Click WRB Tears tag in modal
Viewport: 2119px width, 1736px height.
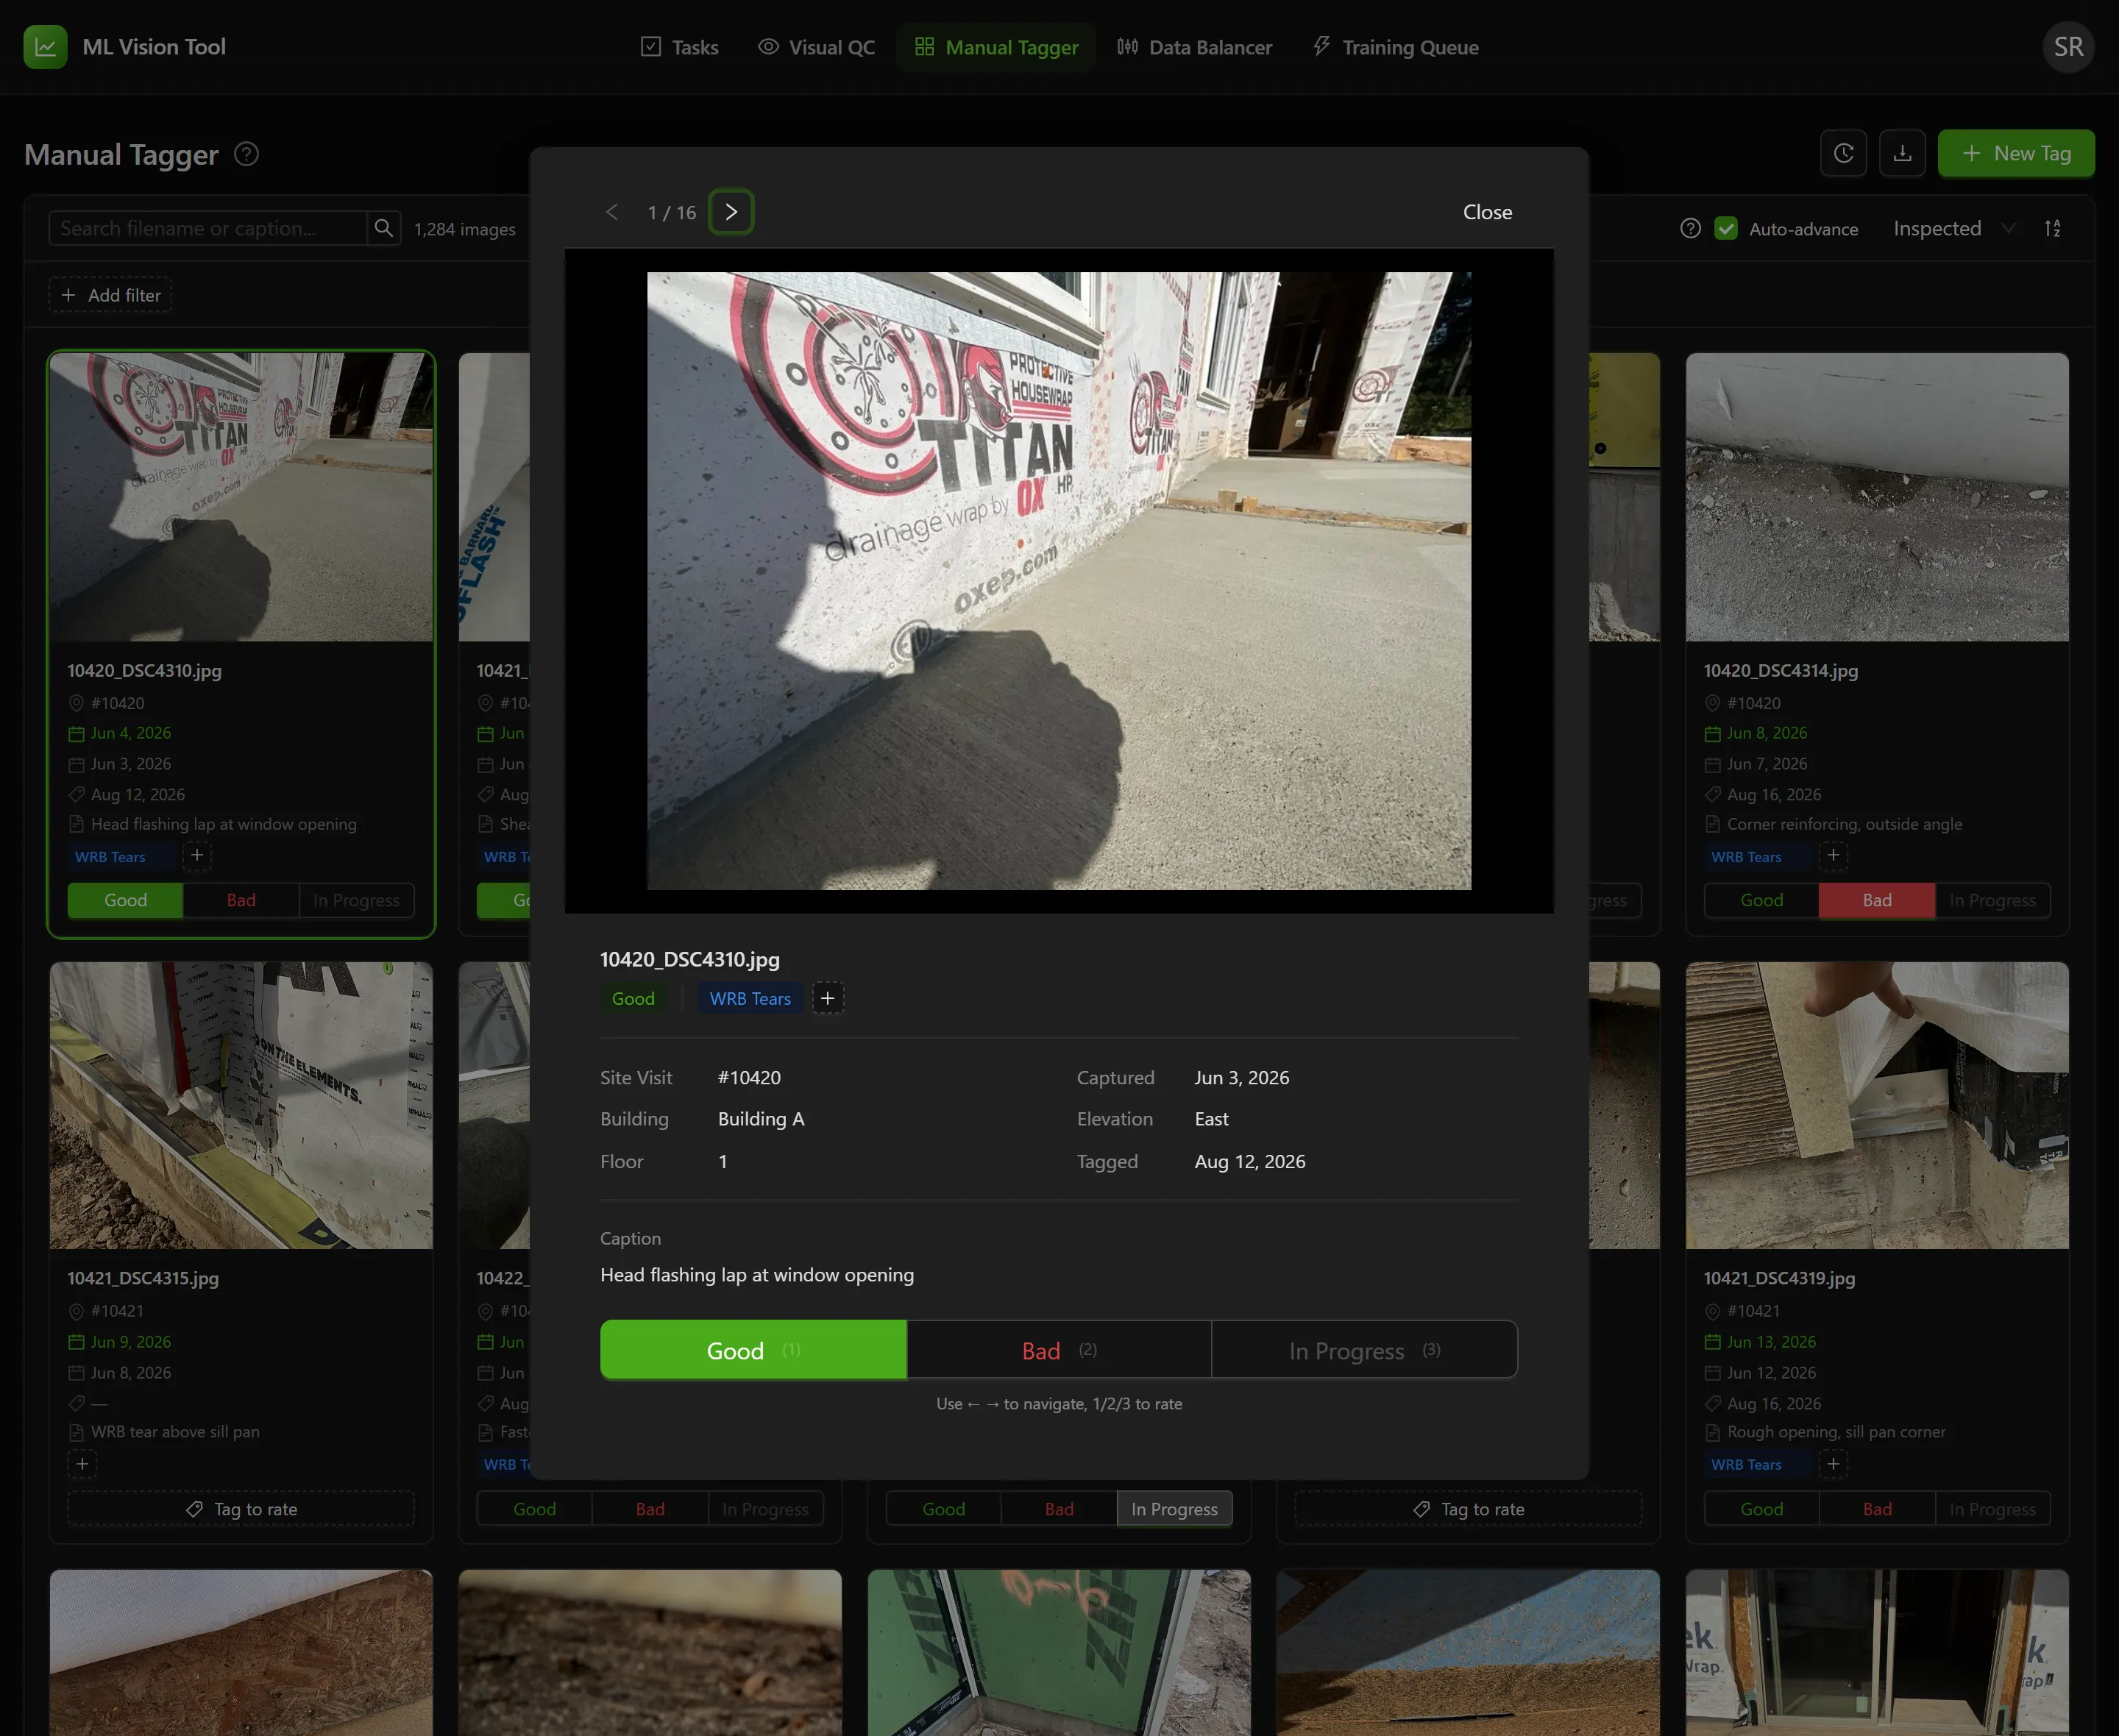click(x=750, y=998)
